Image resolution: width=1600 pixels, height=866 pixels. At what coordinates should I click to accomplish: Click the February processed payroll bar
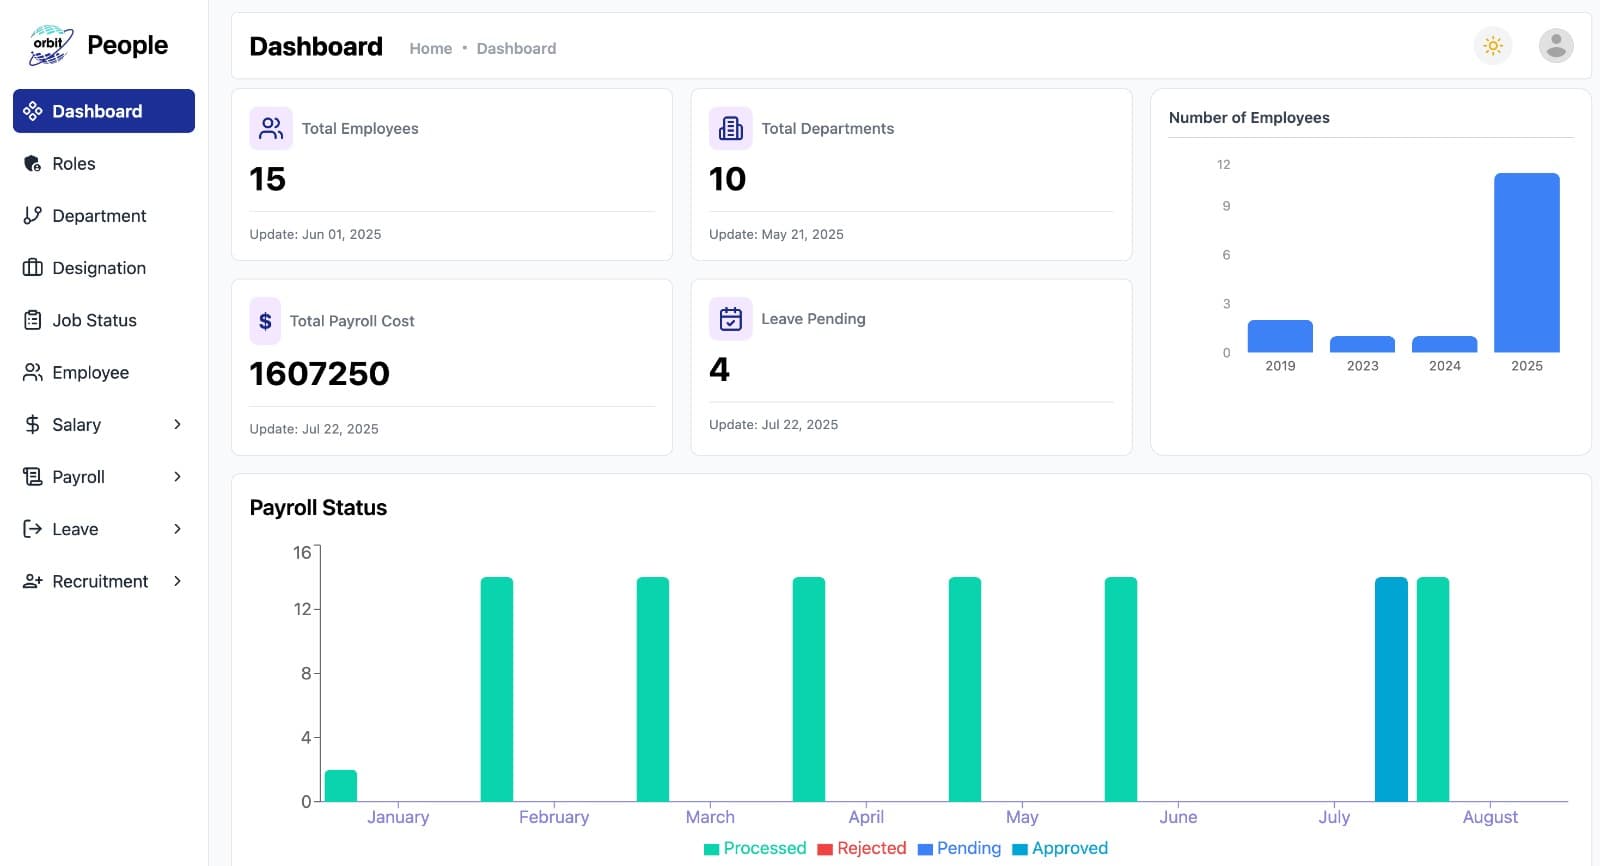[x=497, y=689]
